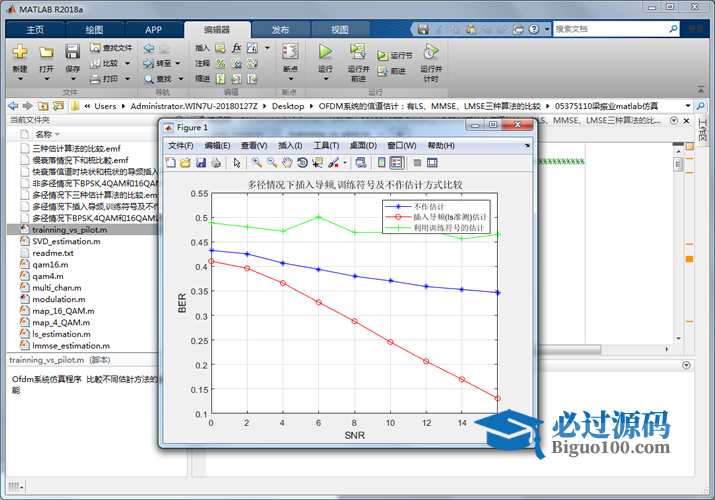The image size is (715, 500).
Task: Select Rotate 3D tool in Figure toolbar
Action: (302, 163)
